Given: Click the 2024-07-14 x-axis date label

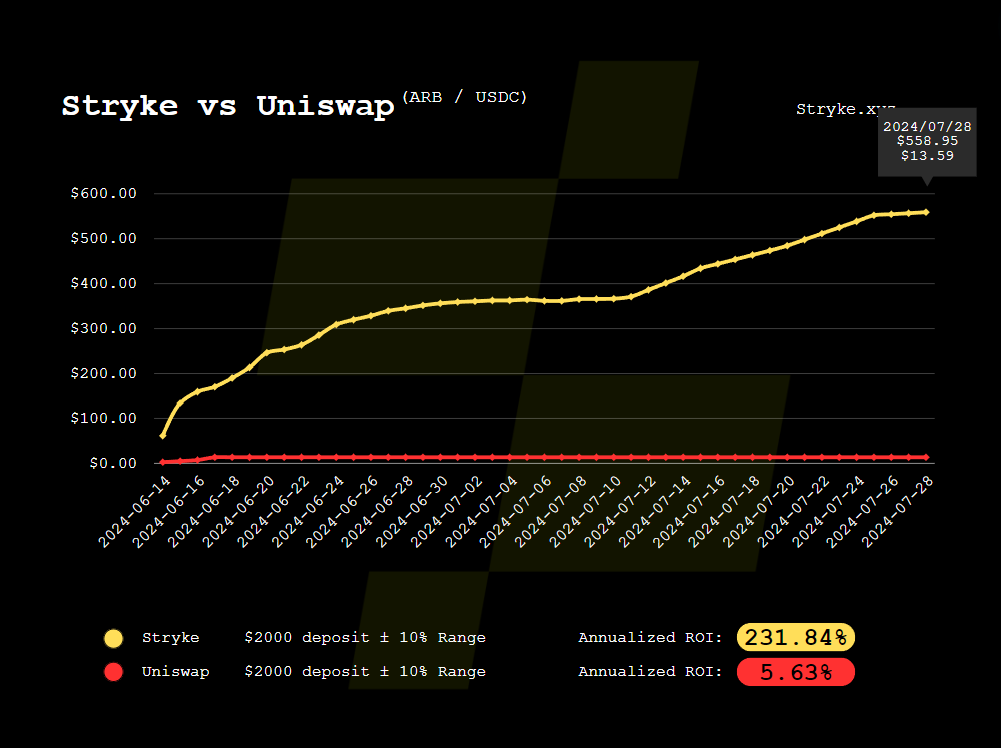Looking at the screenshot, I should click(x=655, y=511).
